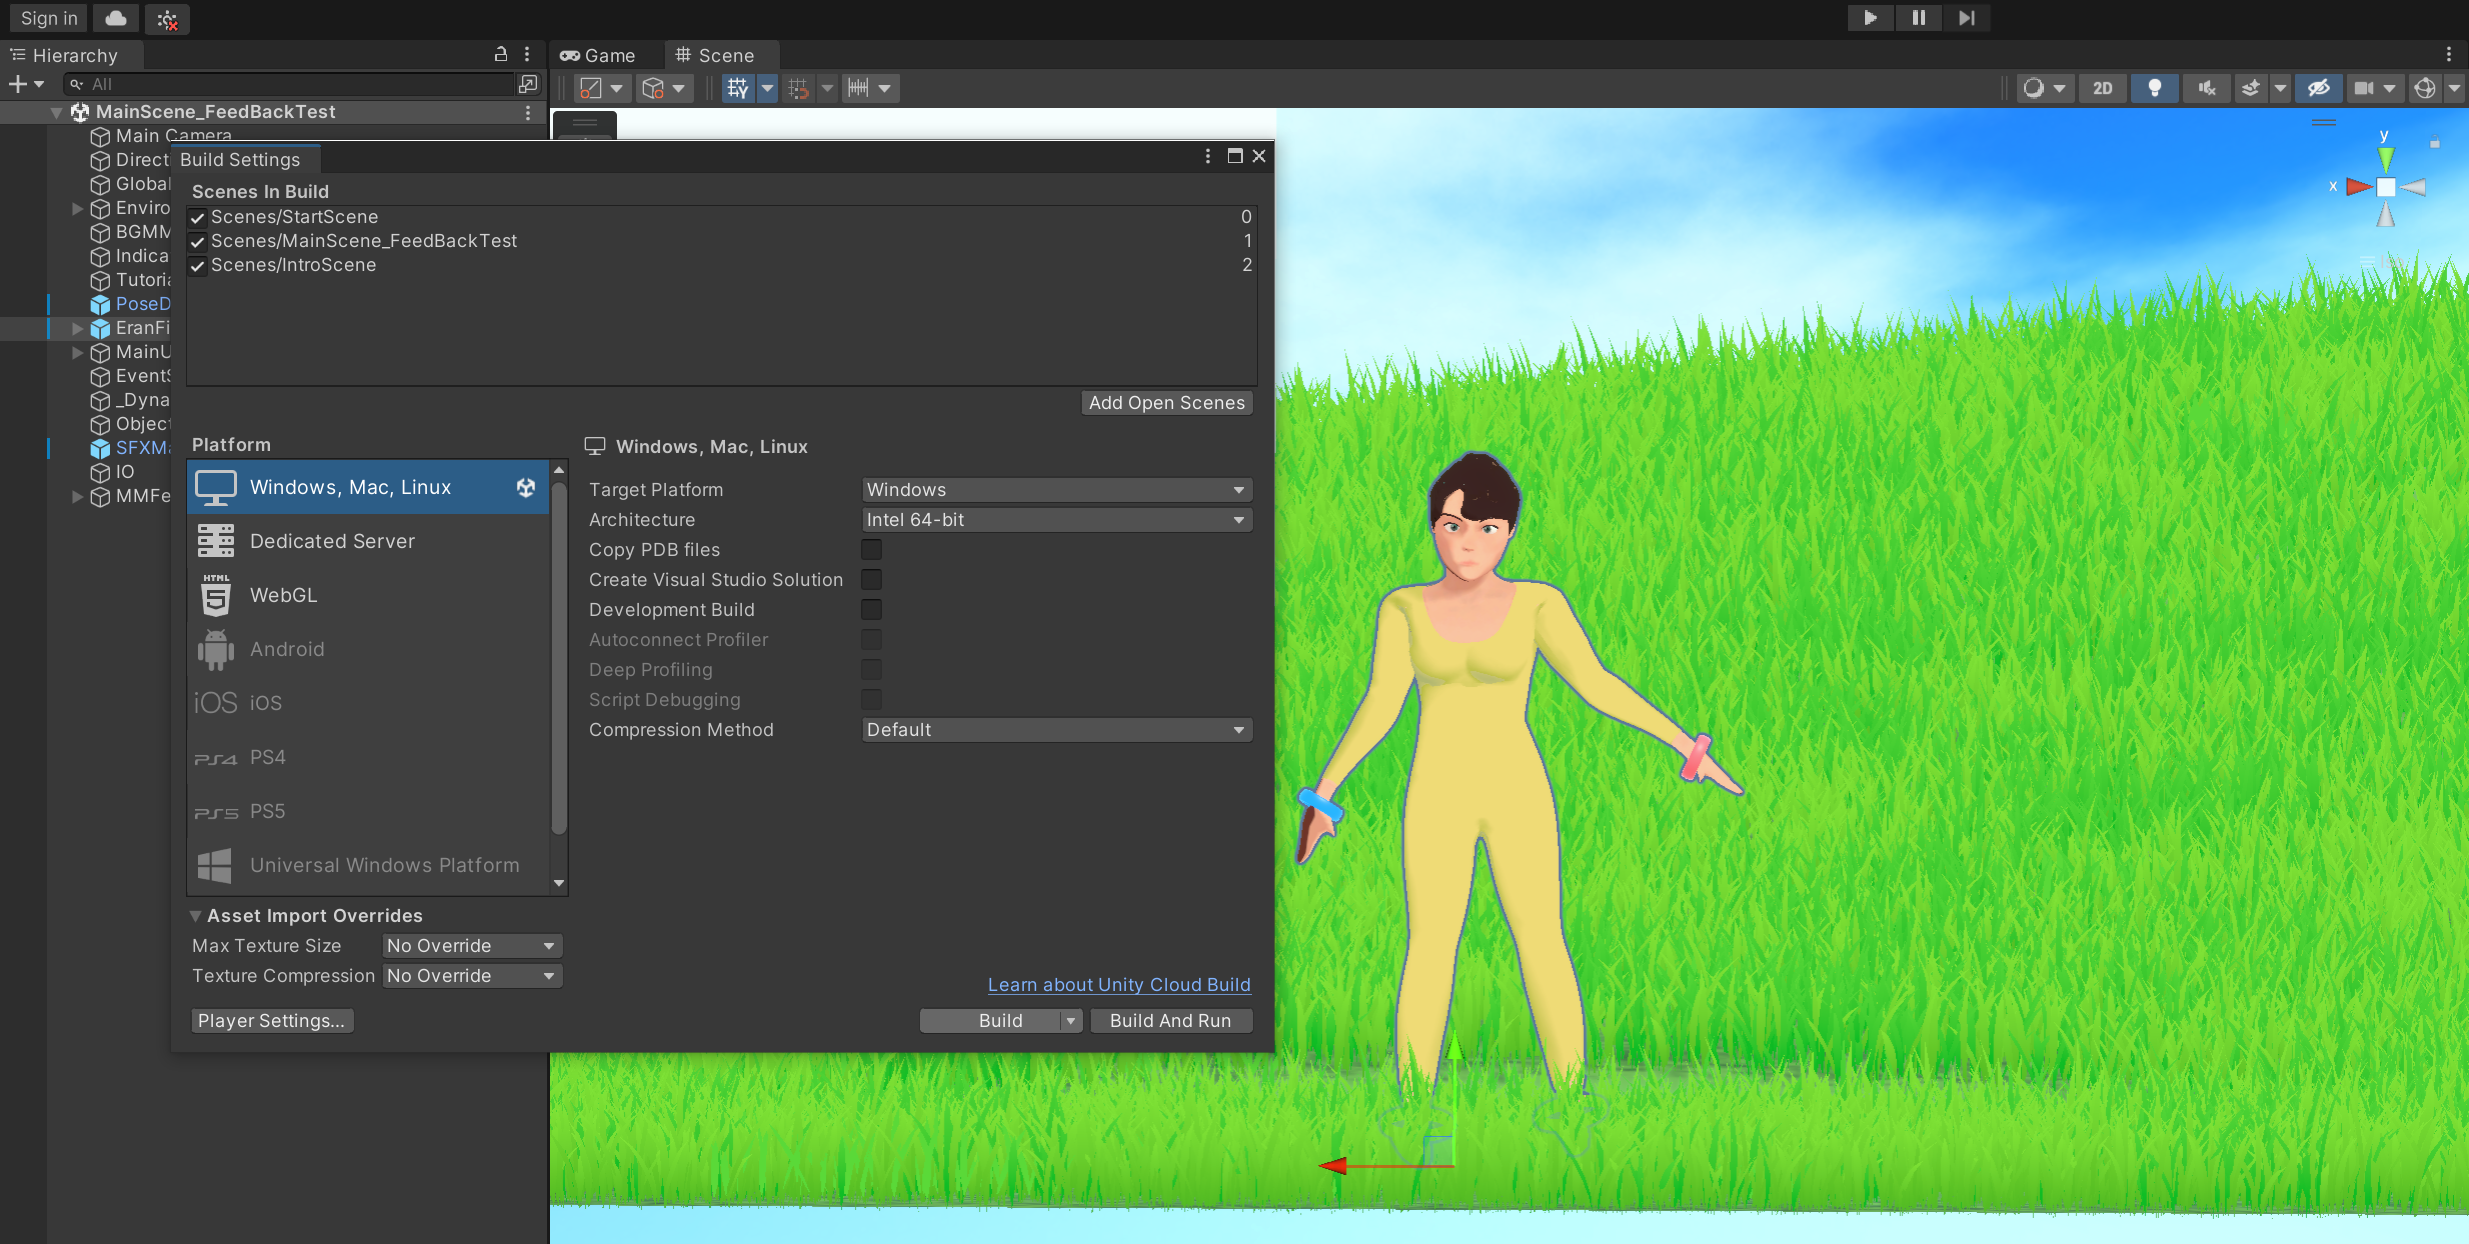Toggle scene lighting lightbulb icon
The height and width of the screenshot is (1244, 2469).
pos(2154,88)
